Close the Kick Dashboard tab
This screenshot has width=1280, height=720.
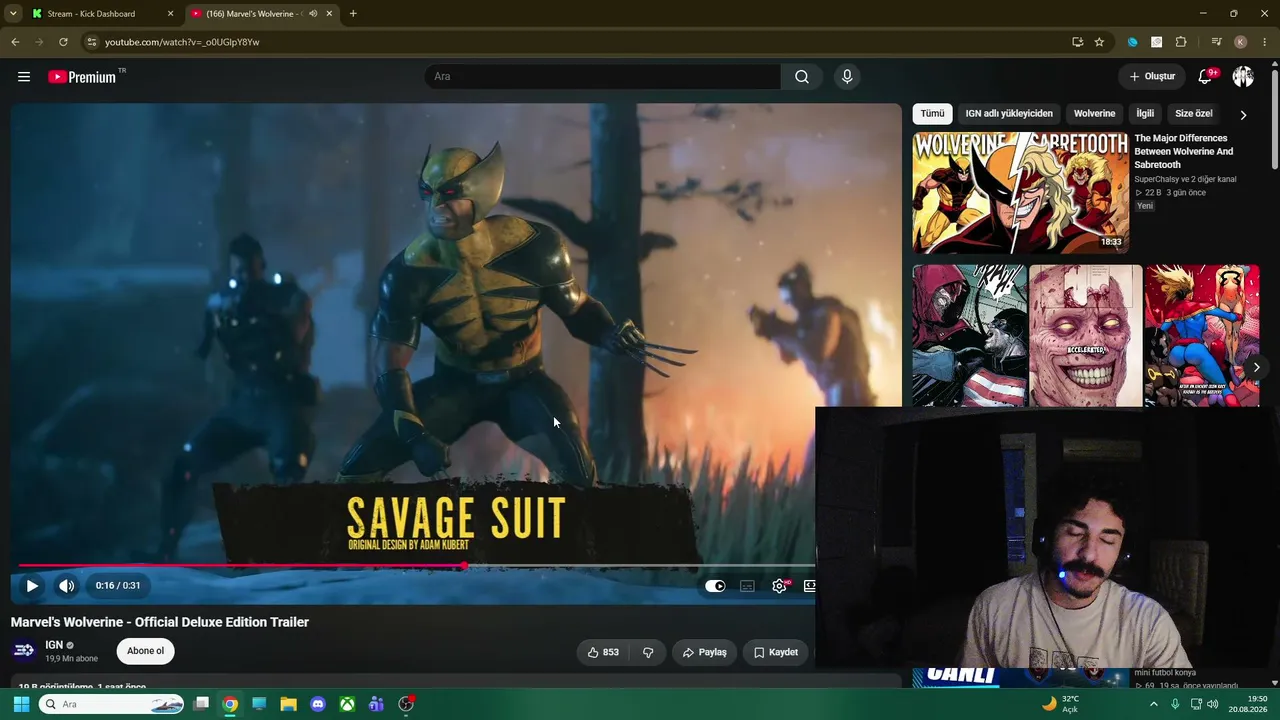170,14
